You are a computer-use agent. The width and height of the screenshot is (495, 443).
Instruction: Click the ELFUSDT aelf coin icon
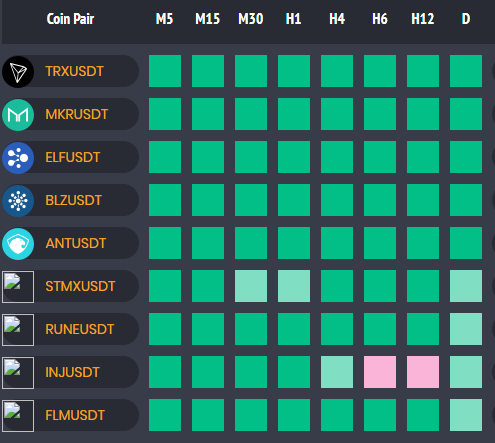[x=18, y=158]
